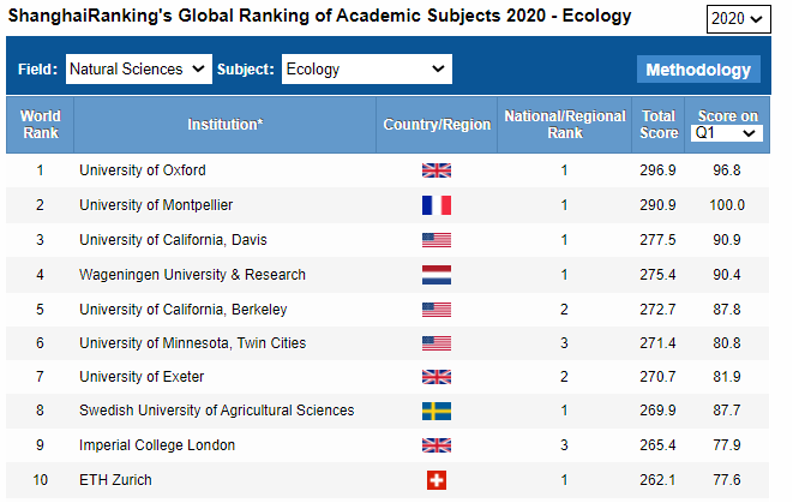Click the UK flag next to University of Oxford

436,171
